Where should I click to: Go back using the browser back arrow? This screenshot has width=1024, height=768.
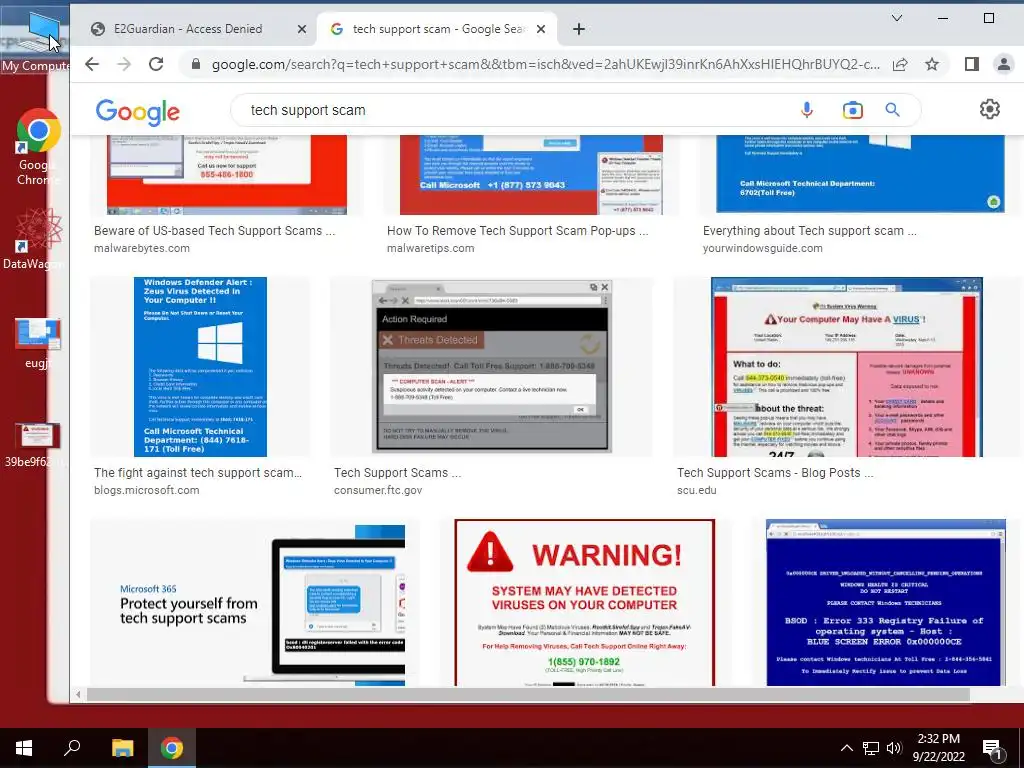pyautogui.click(x=92, y=64)
